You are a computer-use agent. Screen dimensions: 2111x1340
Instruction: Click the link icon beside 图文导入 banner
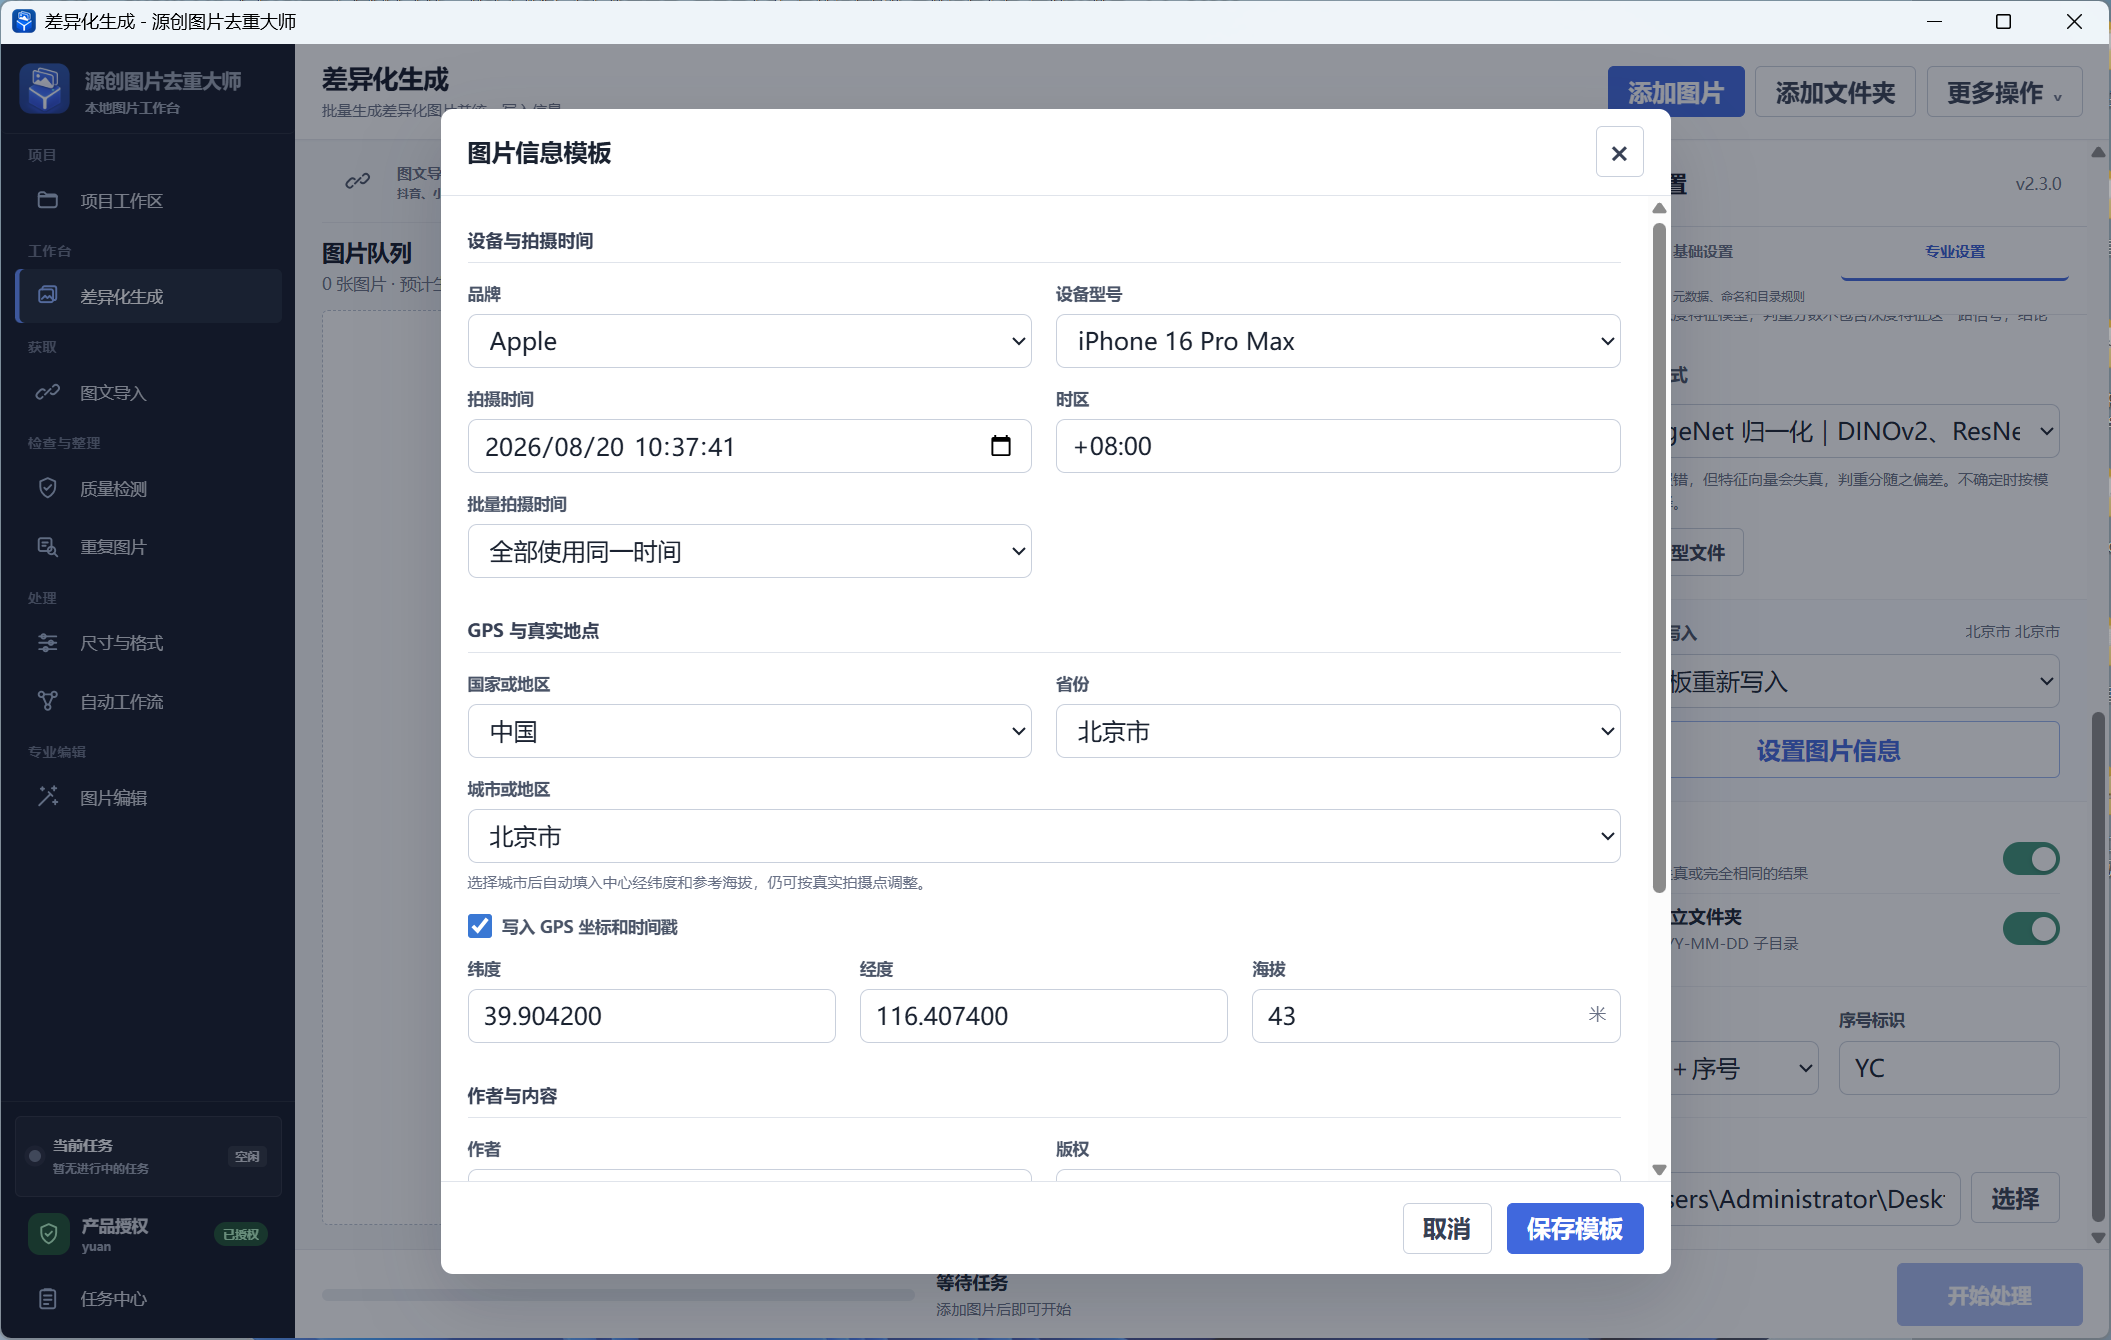click(358, 181)
